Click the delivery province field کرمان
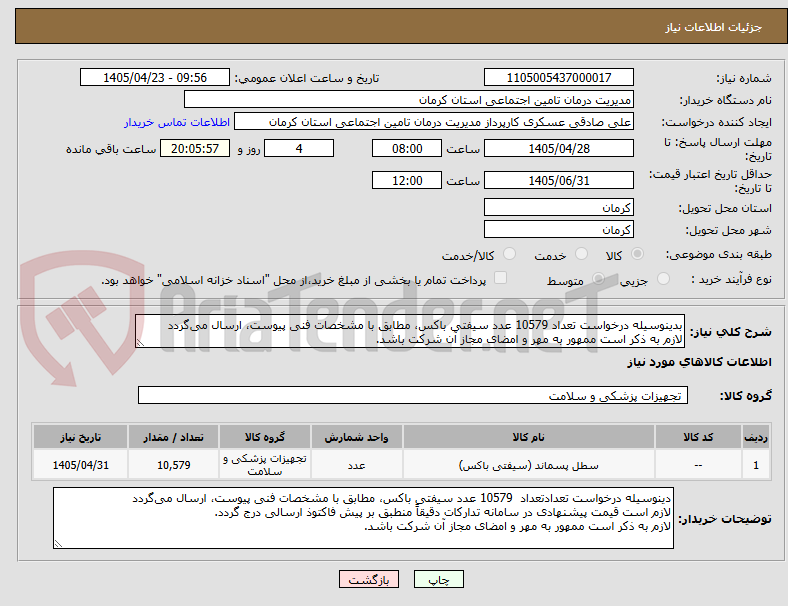 point(559,208)
